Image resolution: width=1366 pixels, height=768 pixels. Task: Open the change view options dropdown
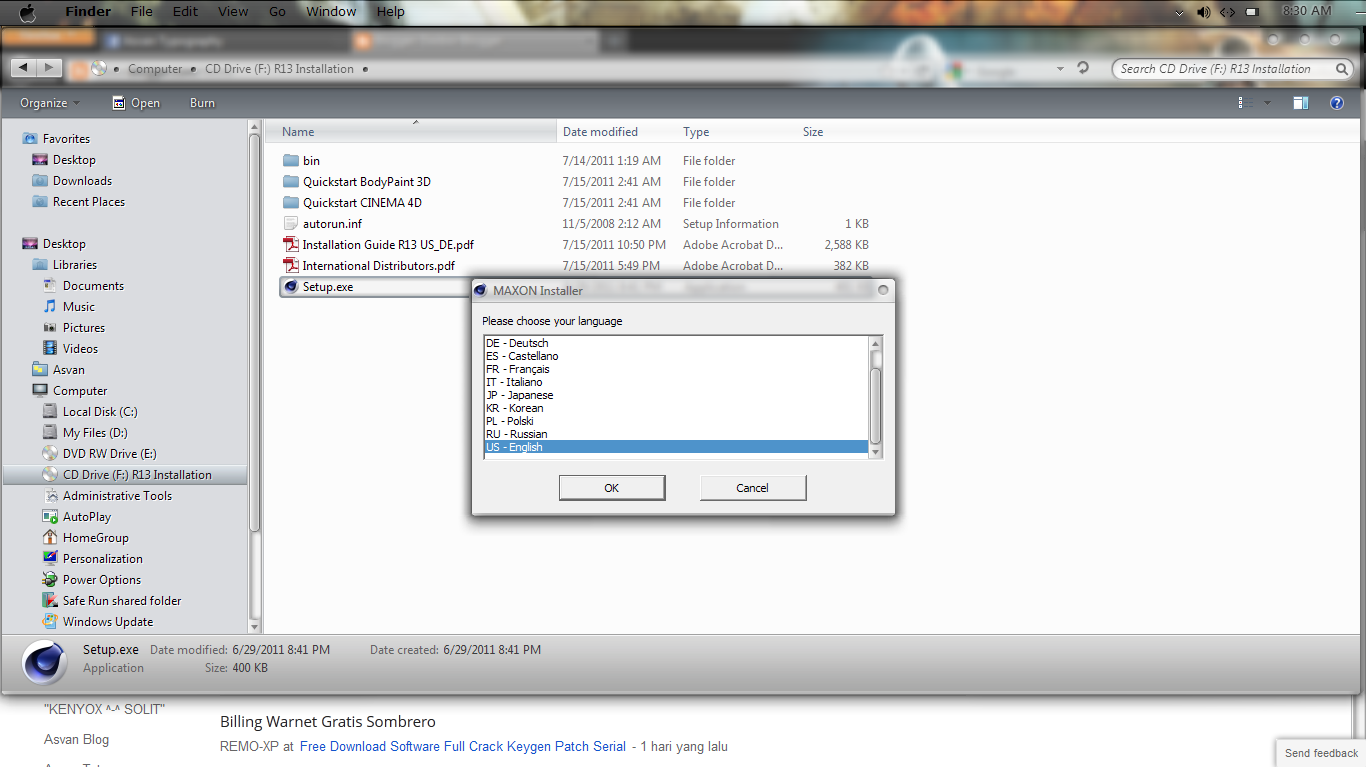(1268, 103)
